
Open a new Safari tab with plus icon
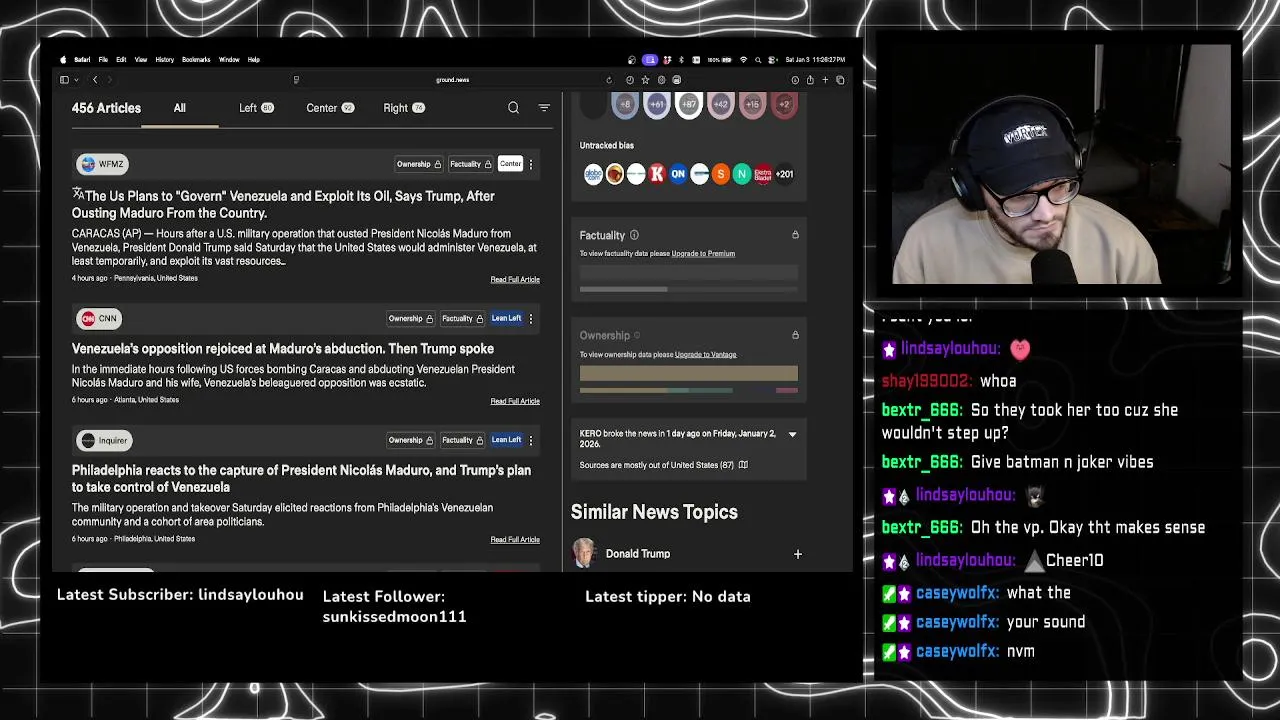pyautogui.click(x=825, y=80)
